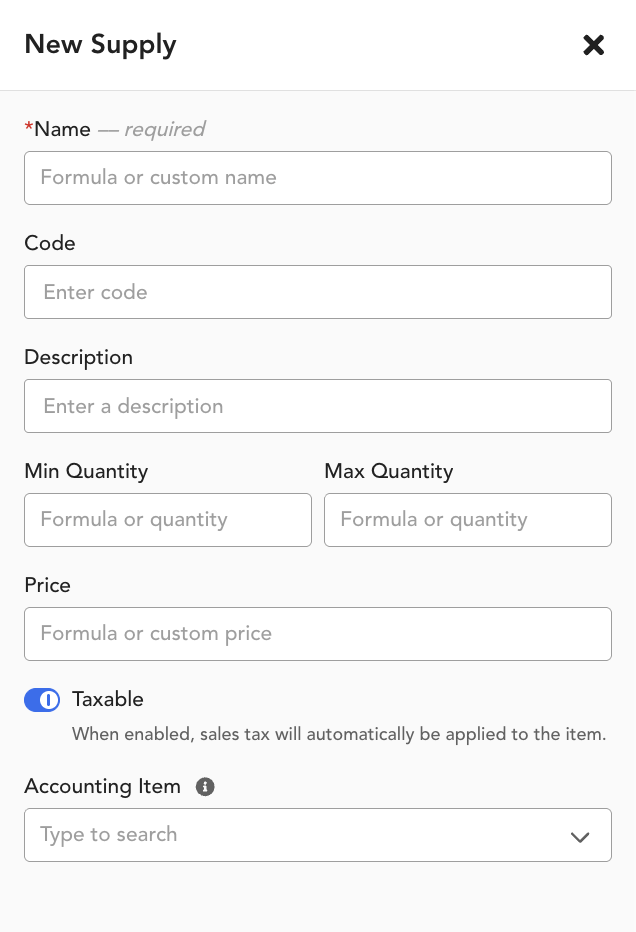
Task: Focus the Max Quantity input
Action: [468, 520]
